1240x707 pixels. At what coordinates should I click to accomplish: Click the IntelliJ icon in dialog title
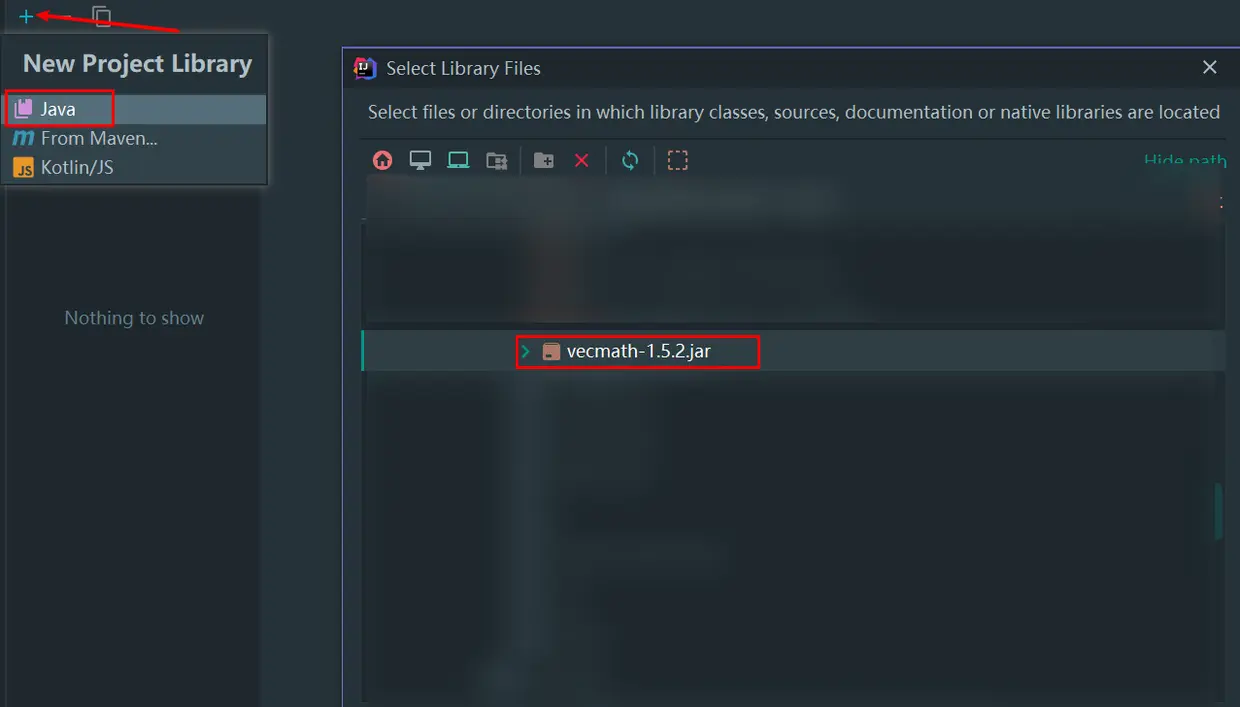tap(365, 68)
